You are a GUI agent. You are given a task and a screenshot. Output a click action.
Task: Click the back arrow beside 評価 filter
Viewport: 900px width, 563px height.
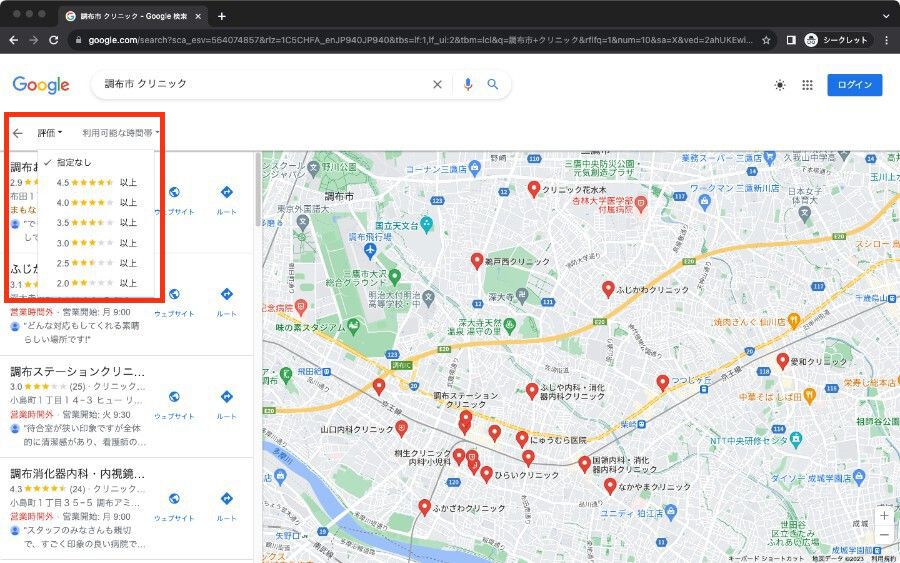tap(17, 133)
